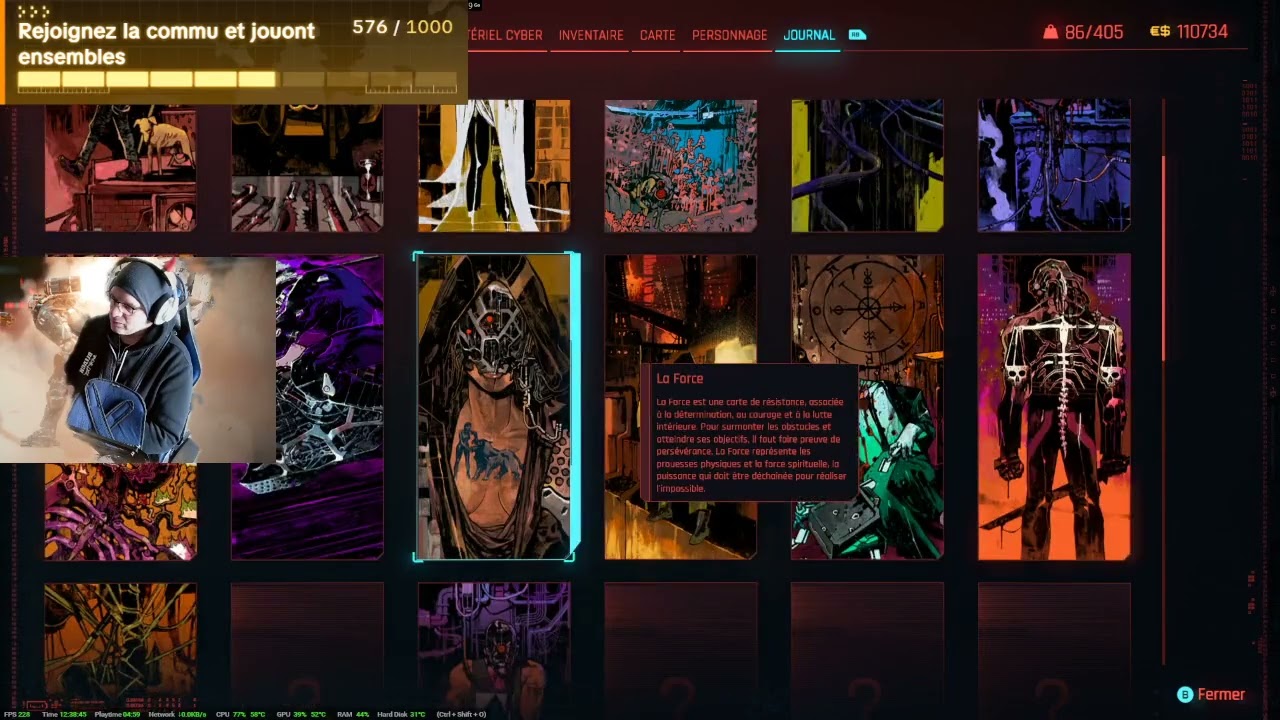This screenshot has height=720, width=1280.
Task: Select the skeleton-scales Justice tarot card
Action: pyautogui.click(x=1054, y=407)
